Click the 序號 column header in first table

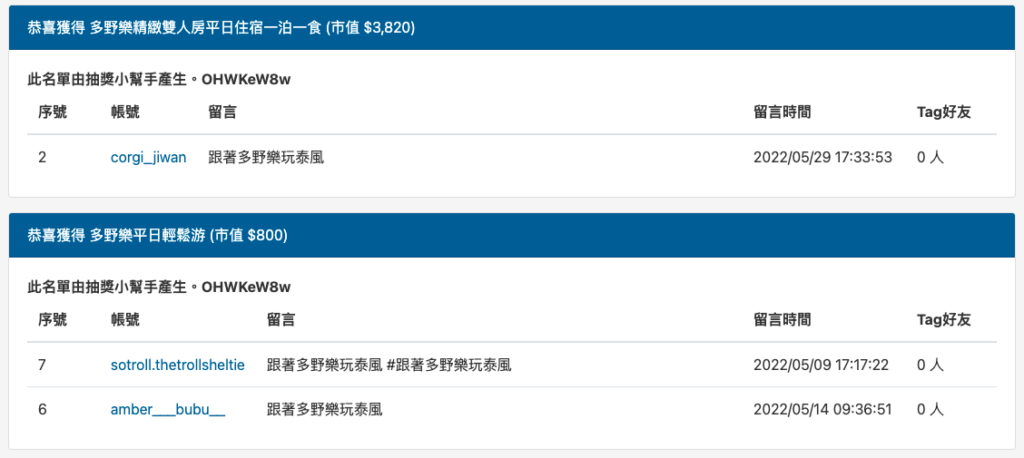pyautogui.click(x=52, y=112)
